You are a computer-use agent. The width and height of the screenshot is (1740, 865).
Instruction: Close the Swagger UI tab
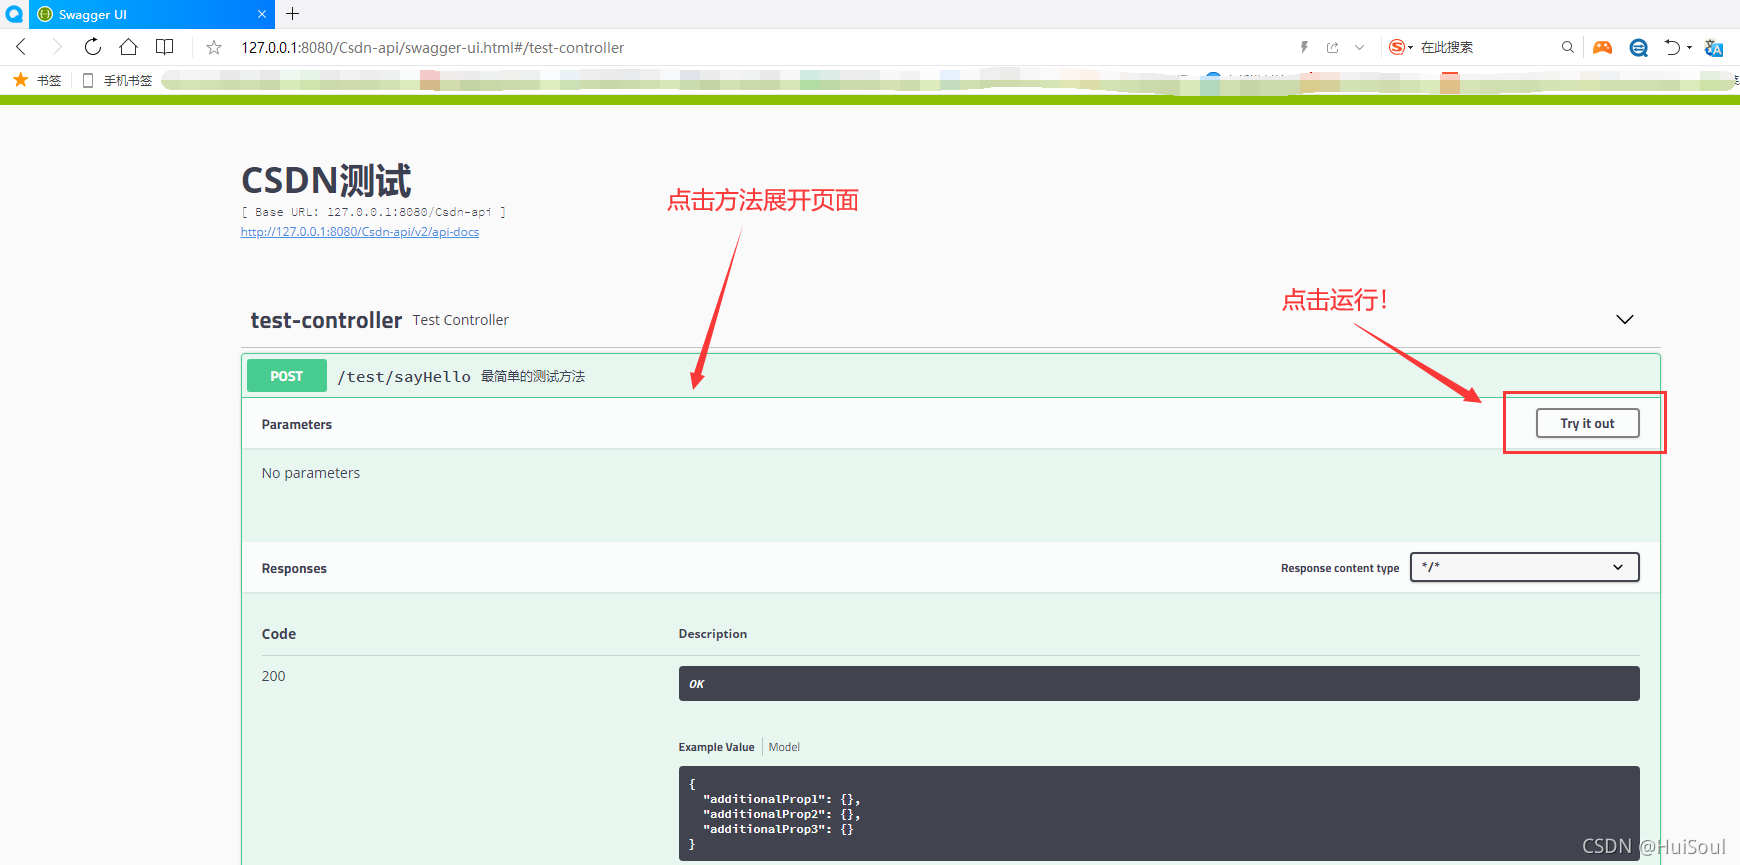tap(262, 14)
